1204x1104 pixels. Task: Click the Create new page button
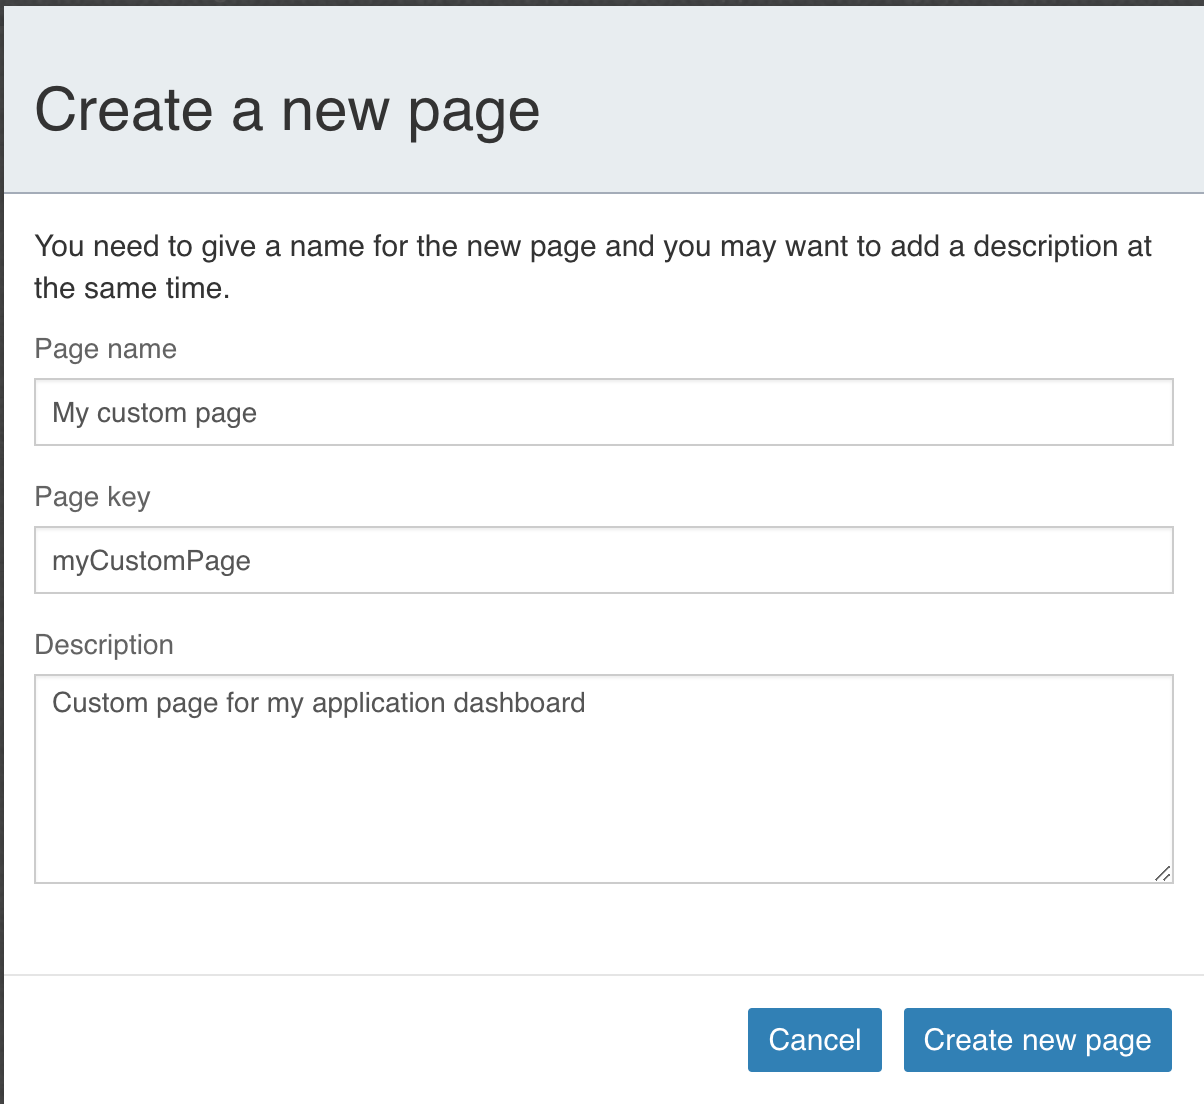point(1037,1040)
